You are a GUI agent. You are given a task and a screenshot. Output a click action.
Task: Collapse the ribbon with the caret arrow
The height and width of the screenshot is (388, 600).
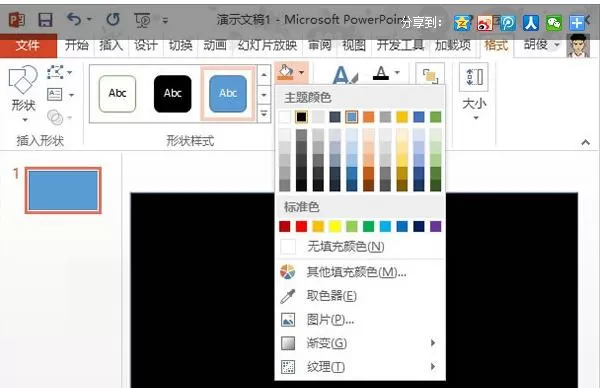pyautogui.click(x=585, y=142)
